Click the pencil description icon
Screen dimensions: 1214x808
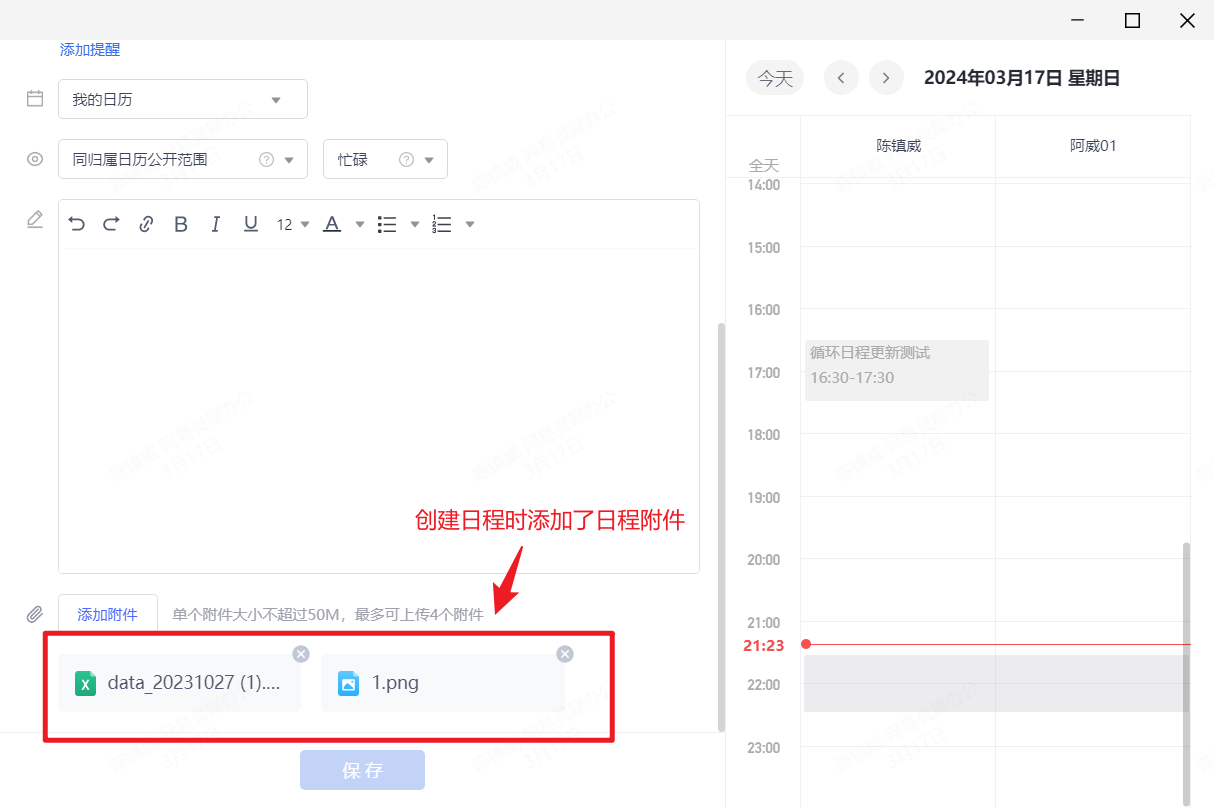pos(35,219)
